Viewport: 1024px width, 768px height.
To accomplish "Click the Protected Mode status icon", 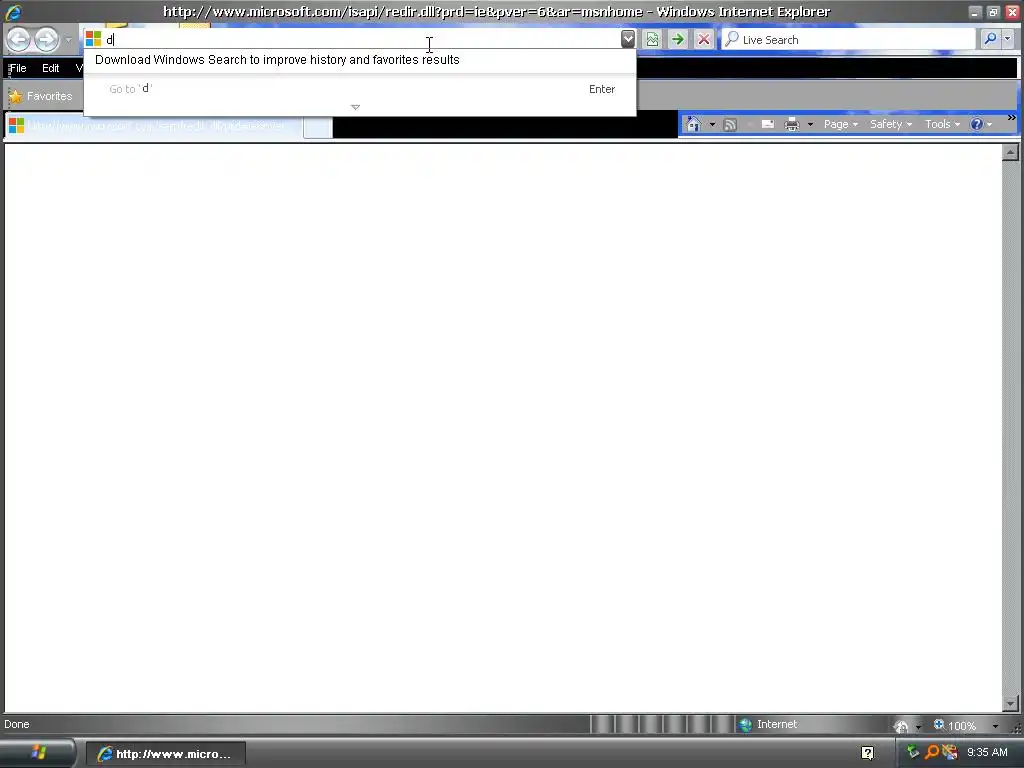I will tap(901, 726).
